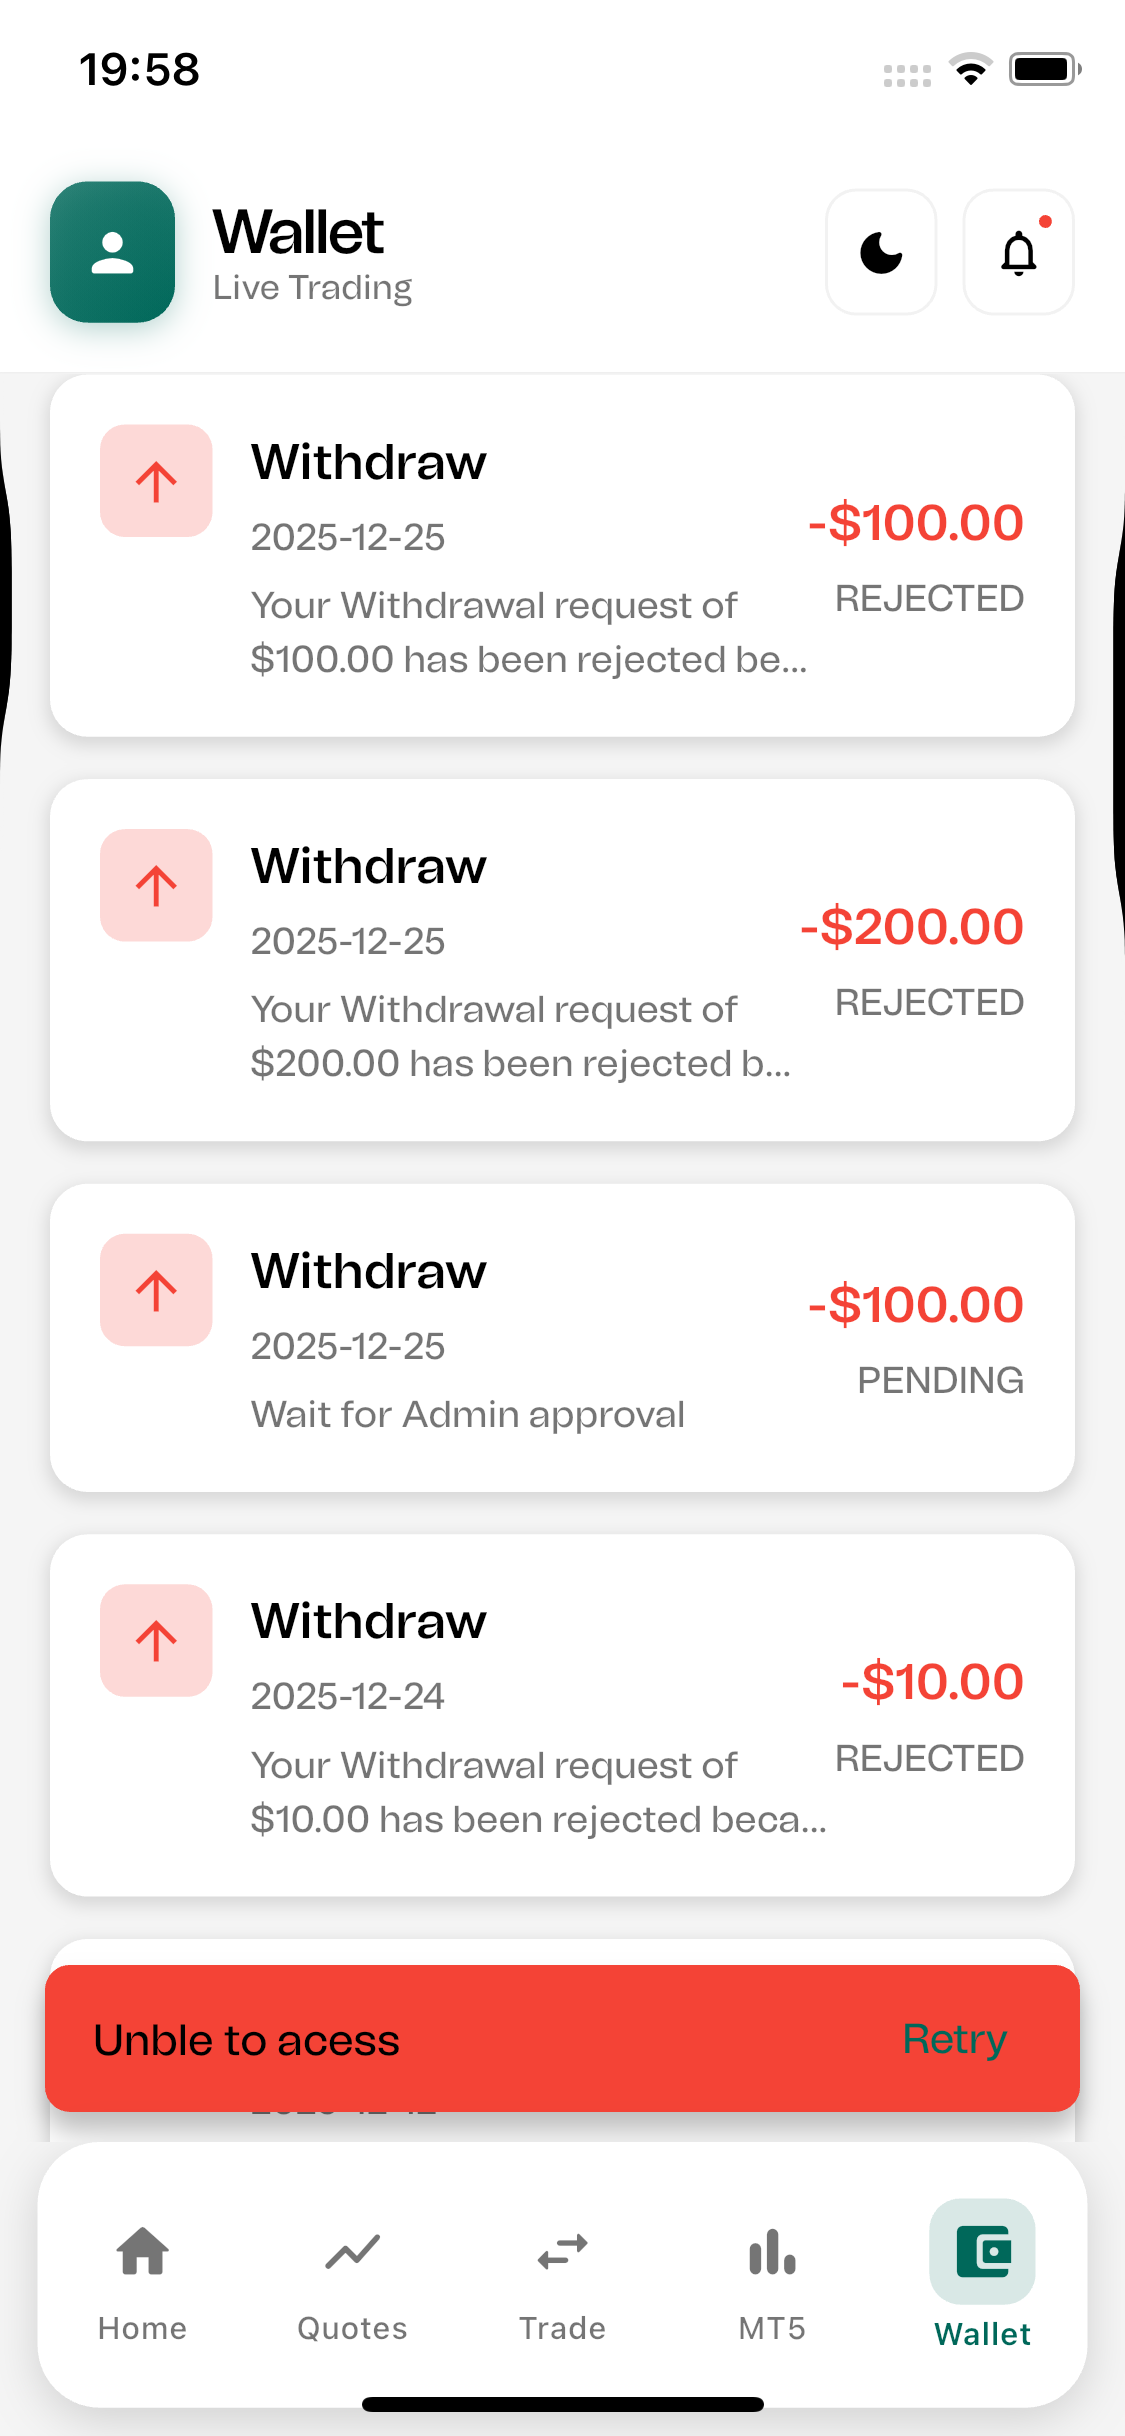
Task: Expand truncated $10.00 rejection message
Action: [538, 1793]
